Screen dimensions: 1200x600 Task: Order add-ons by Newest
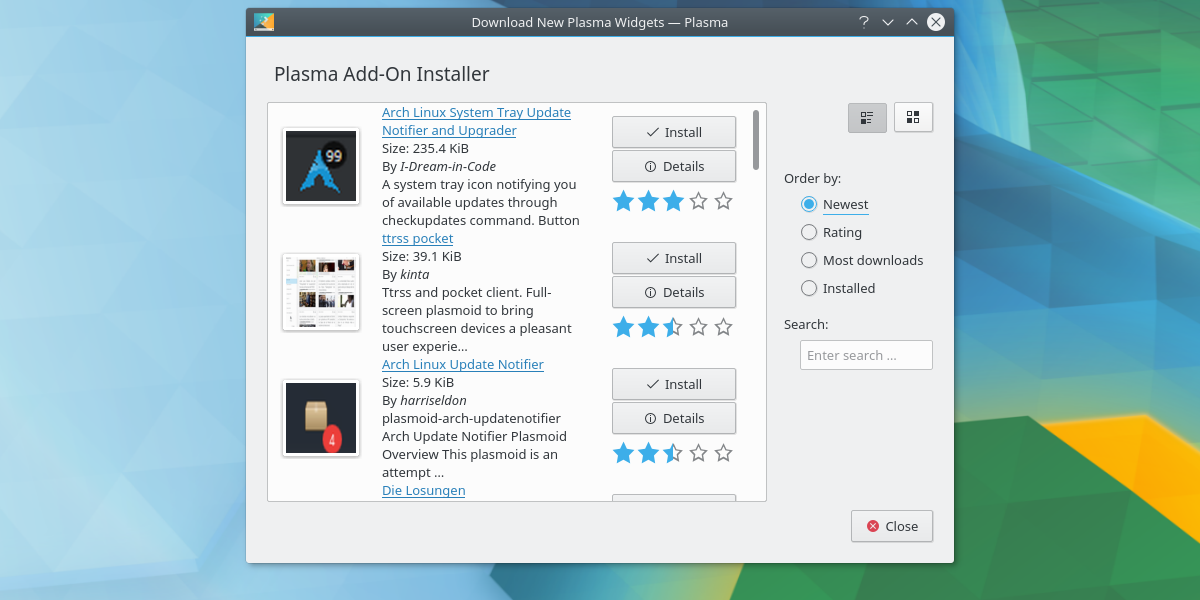[x=835, y=204]
